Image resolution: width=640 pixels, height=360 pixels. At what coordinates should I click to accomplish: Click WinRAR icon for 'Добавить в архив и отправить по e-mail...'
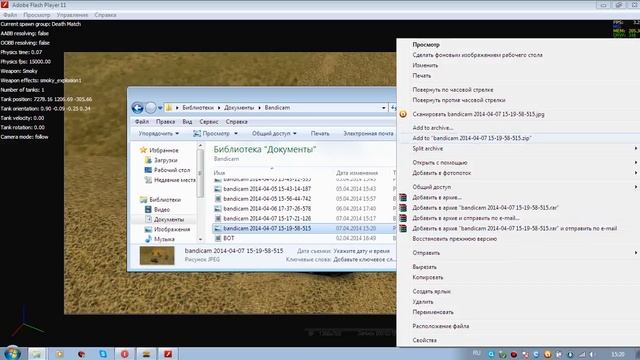coord(403,218)
